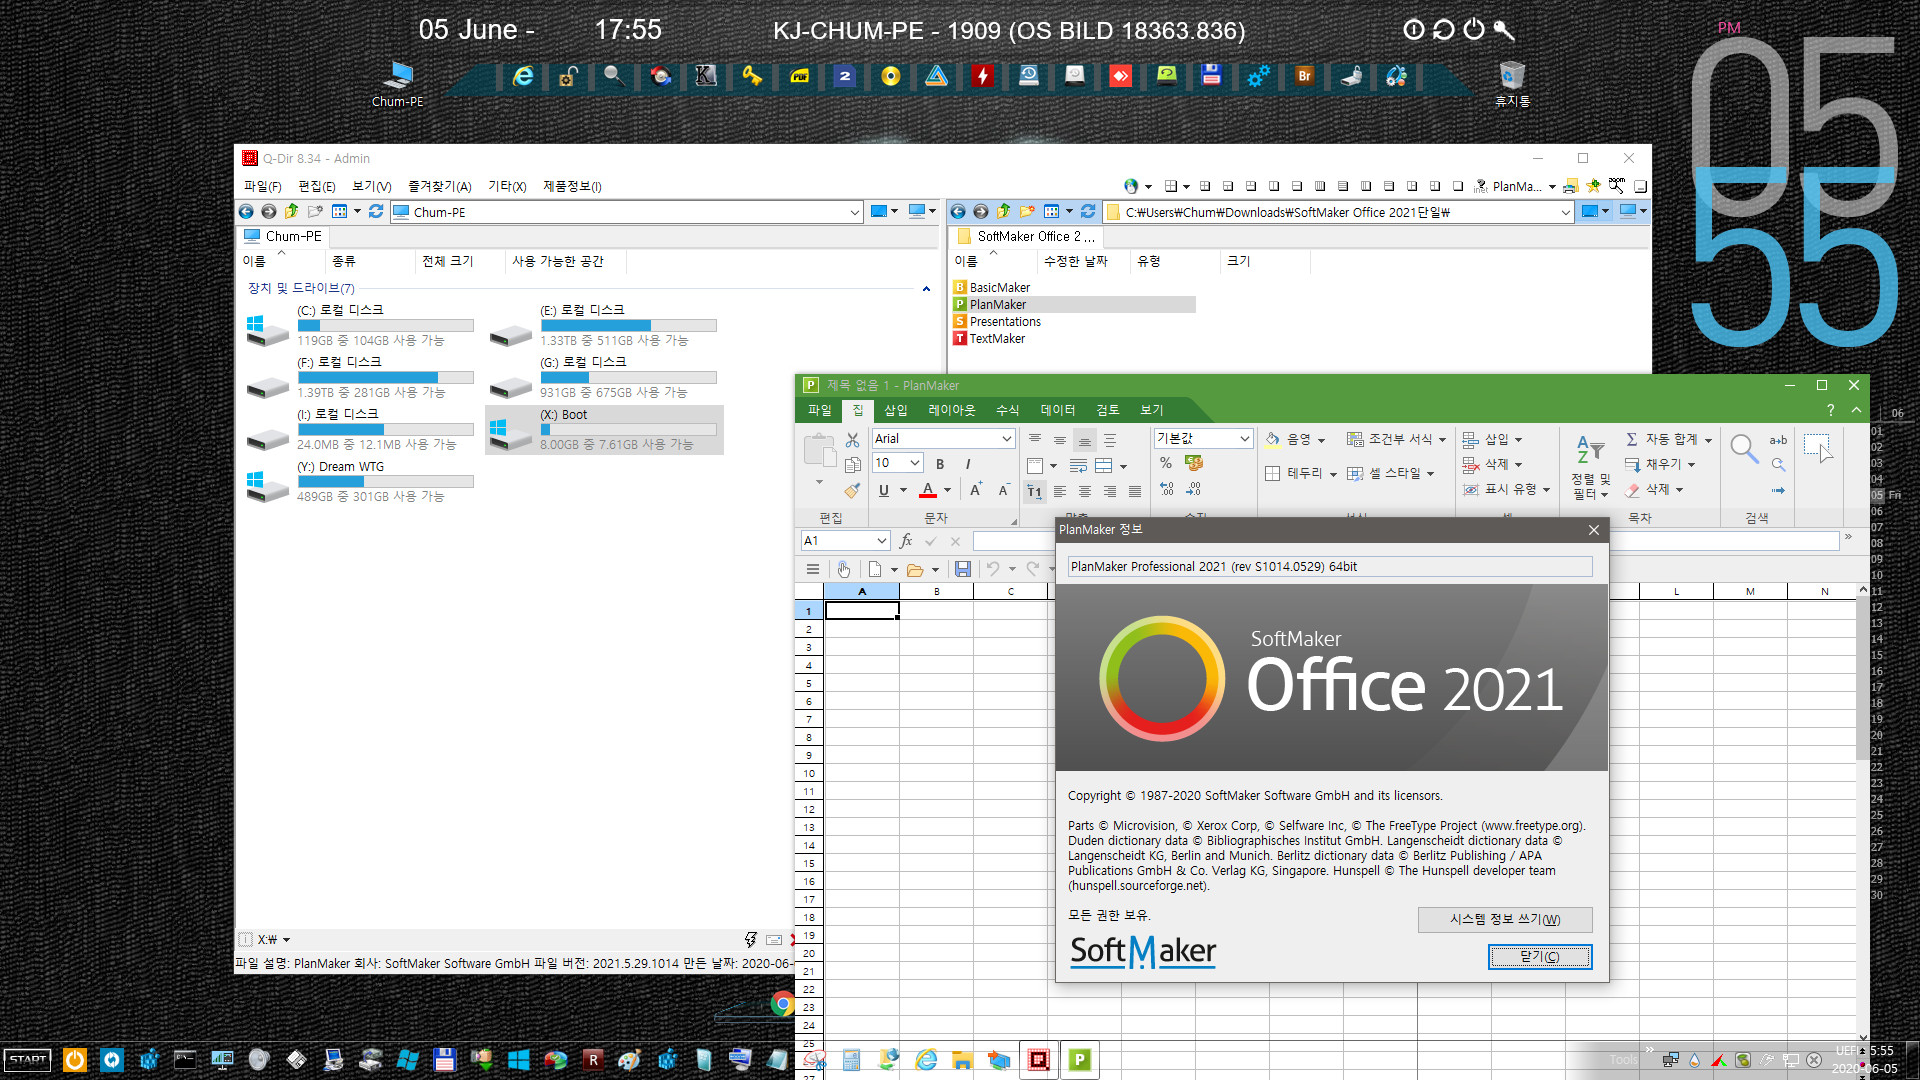Click the increase decimal places icon
Image resolution: width=1920 pixels, height=1080 pixels.
[x=1166, y=489]
